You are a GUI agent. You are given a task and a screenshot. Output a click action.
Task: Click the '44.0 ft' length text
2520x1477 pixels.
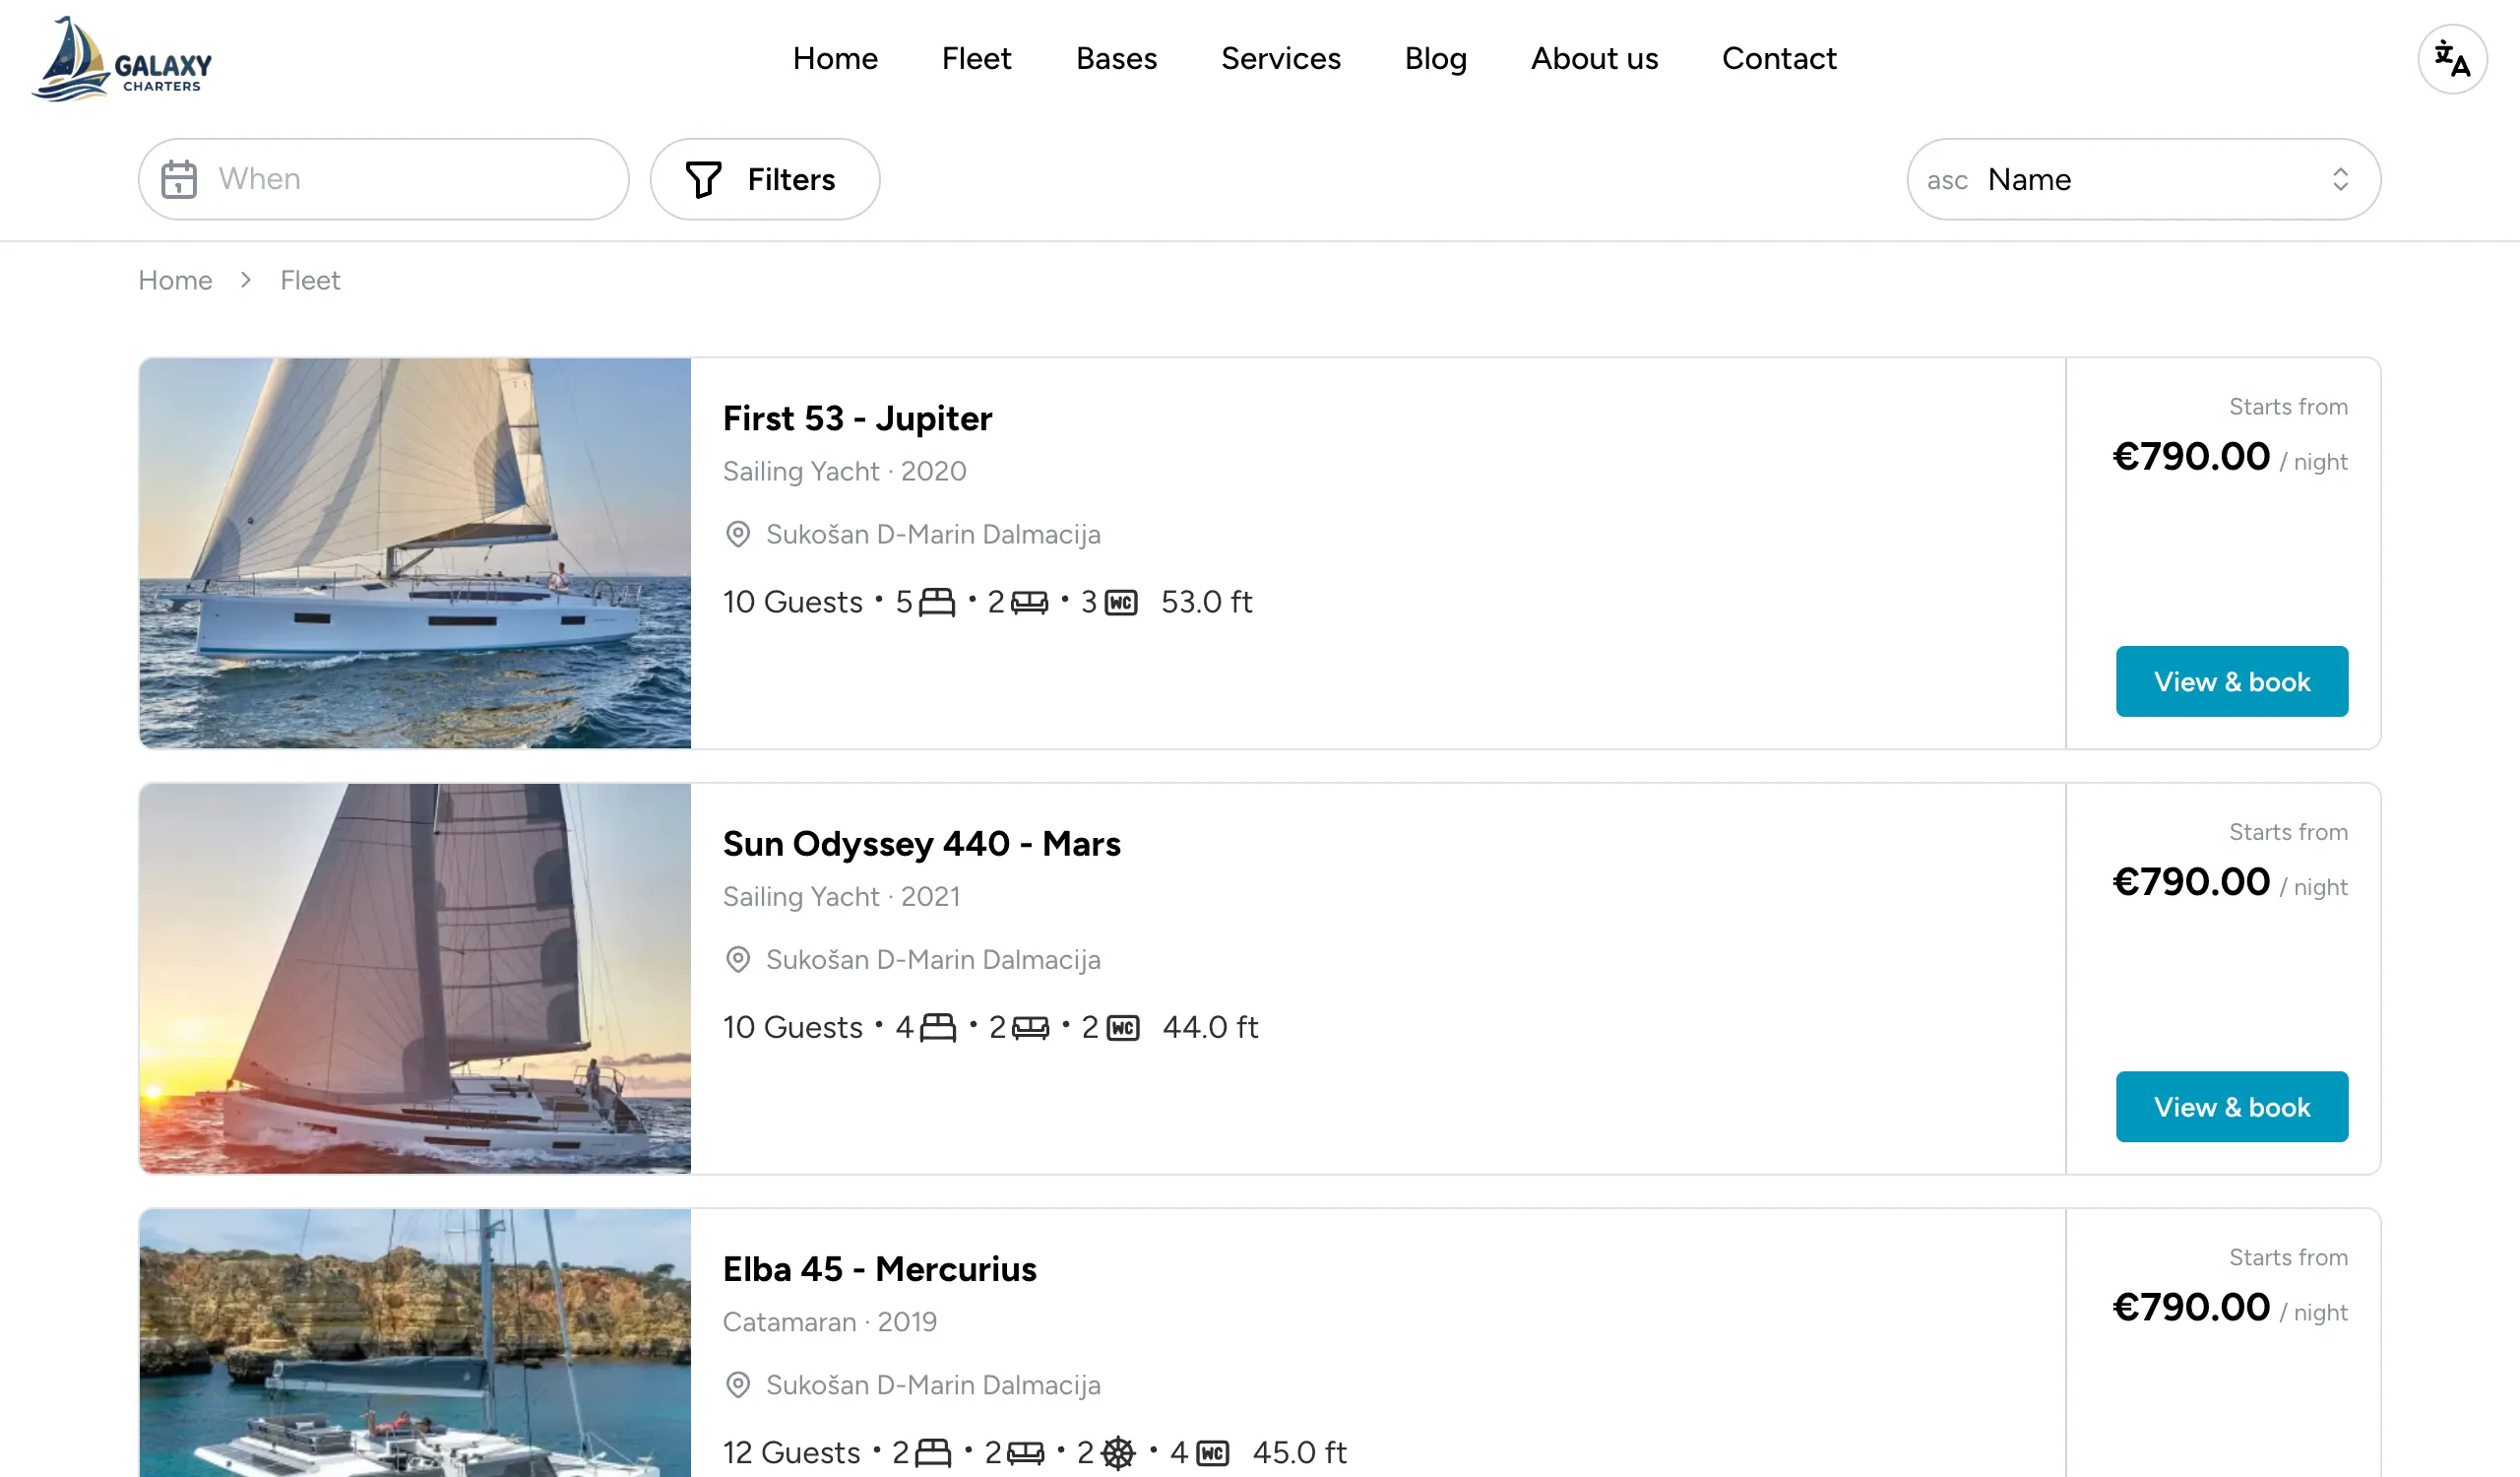coord(1210,1027)
